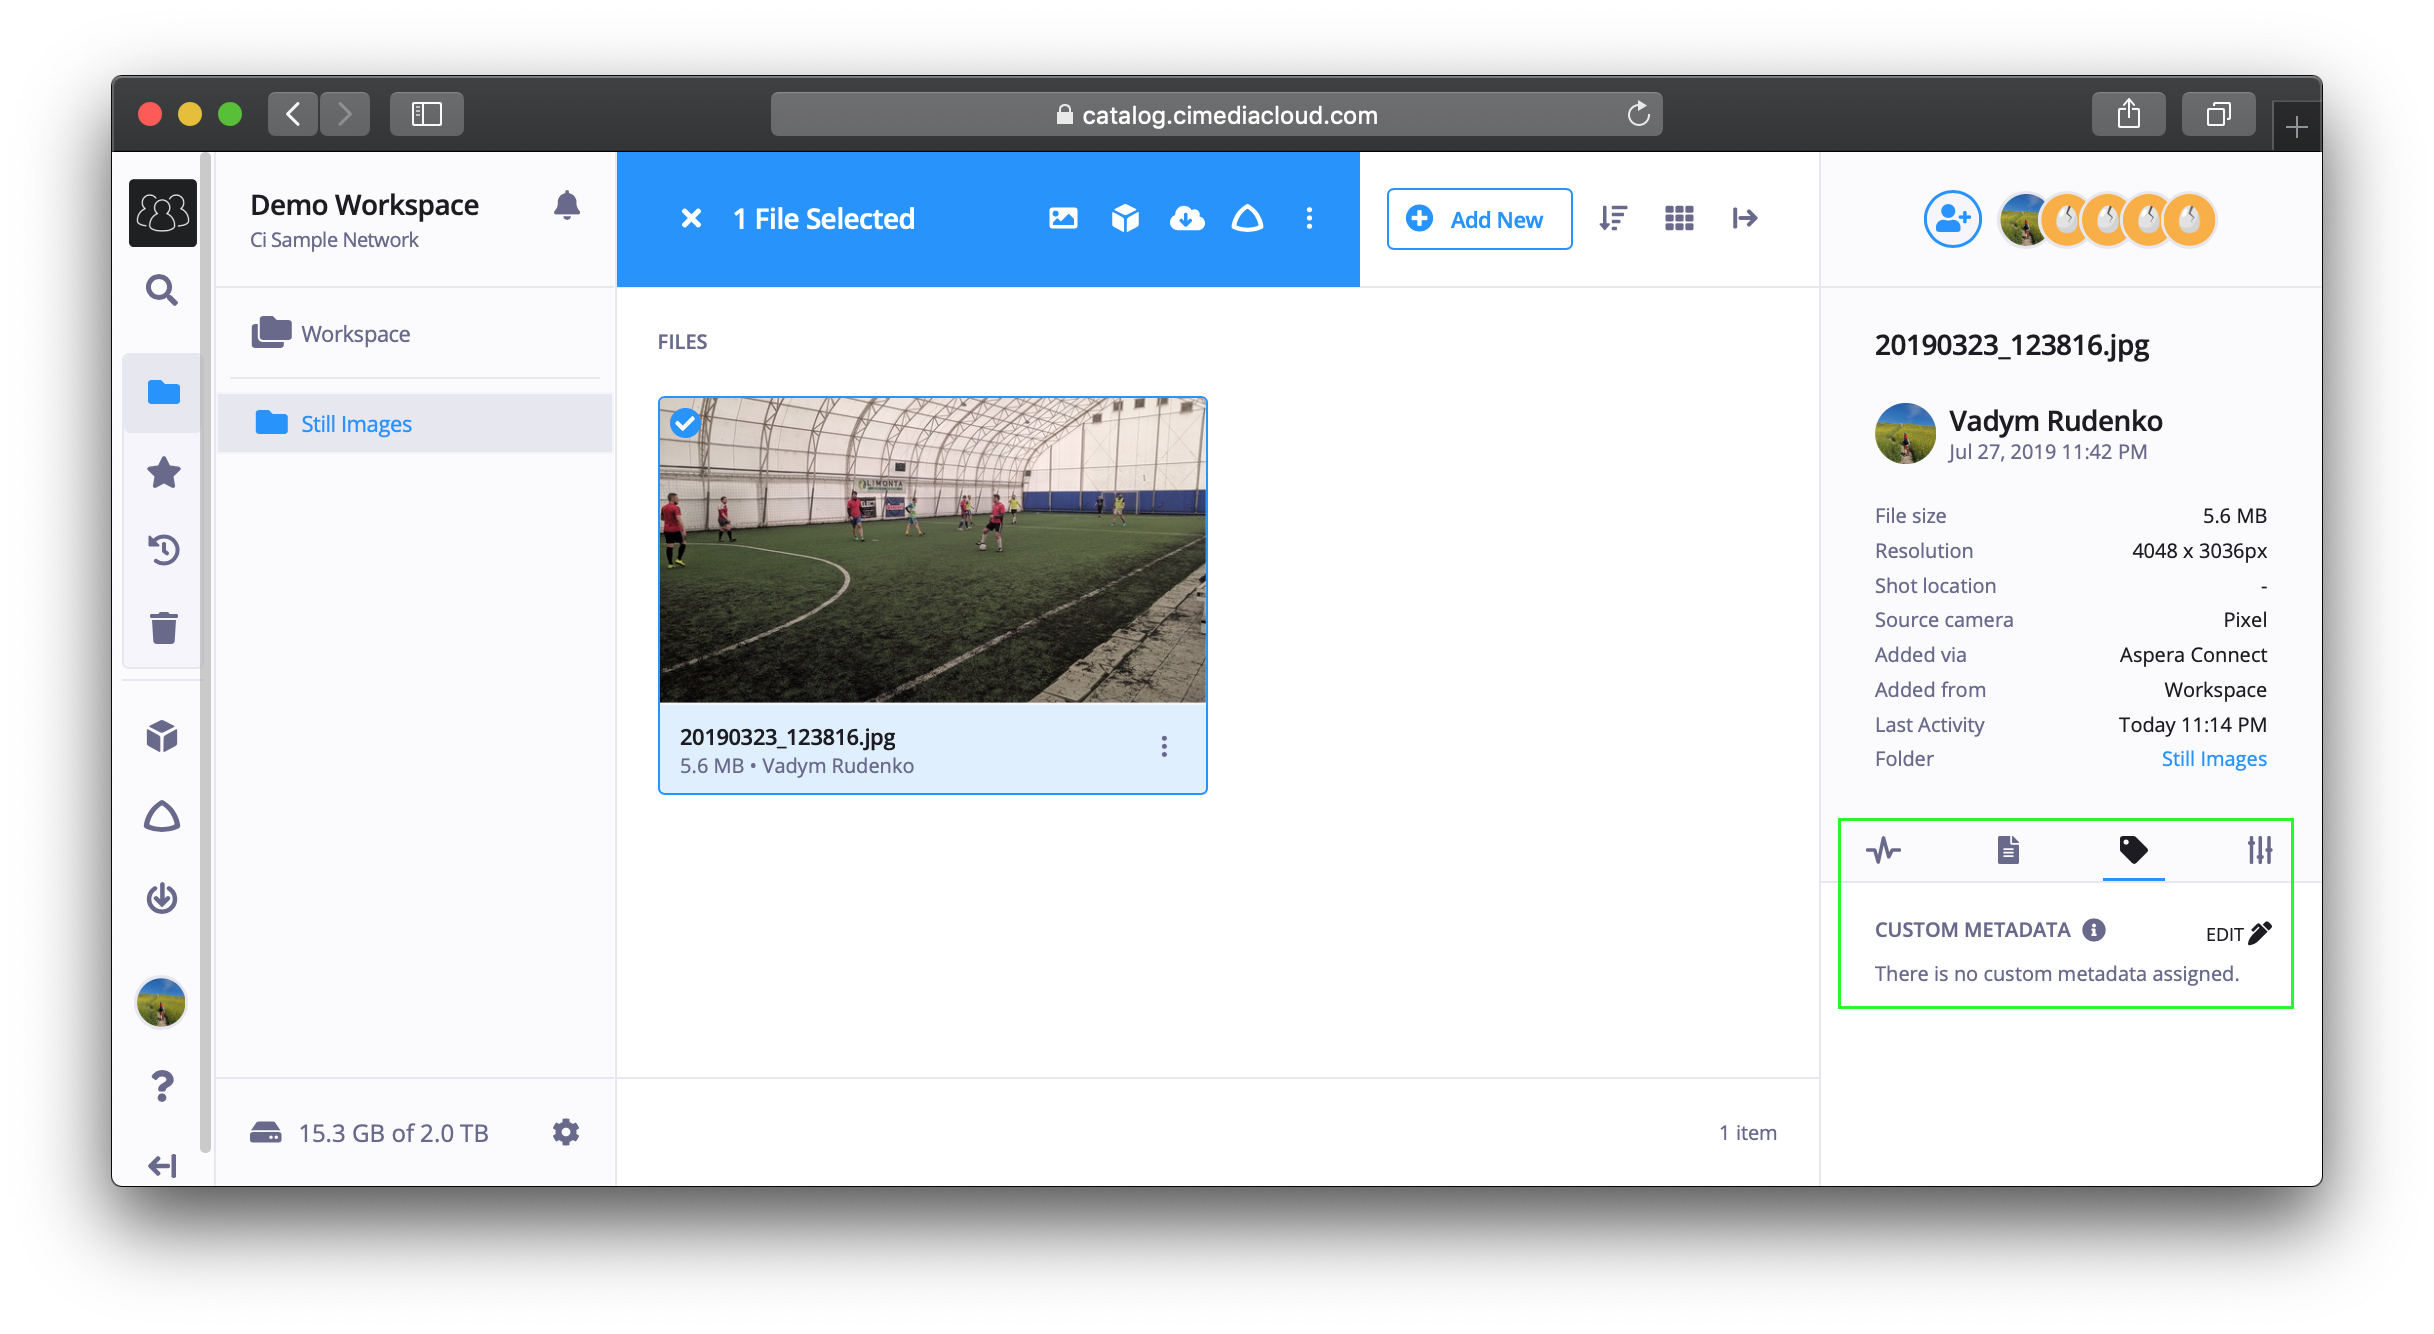The width and height of the screenshot is (2434, 1334).
Task: Toggle Safari sidebar button
Action: pos(427,114)
